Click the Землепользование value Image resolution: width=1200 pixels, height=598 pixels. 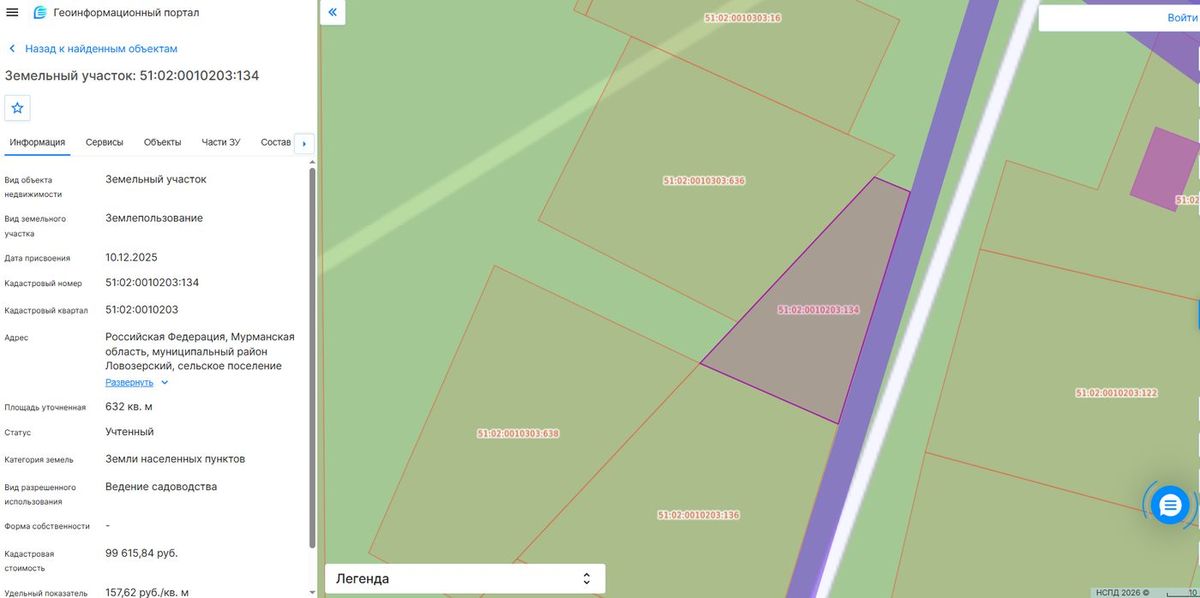154,218
